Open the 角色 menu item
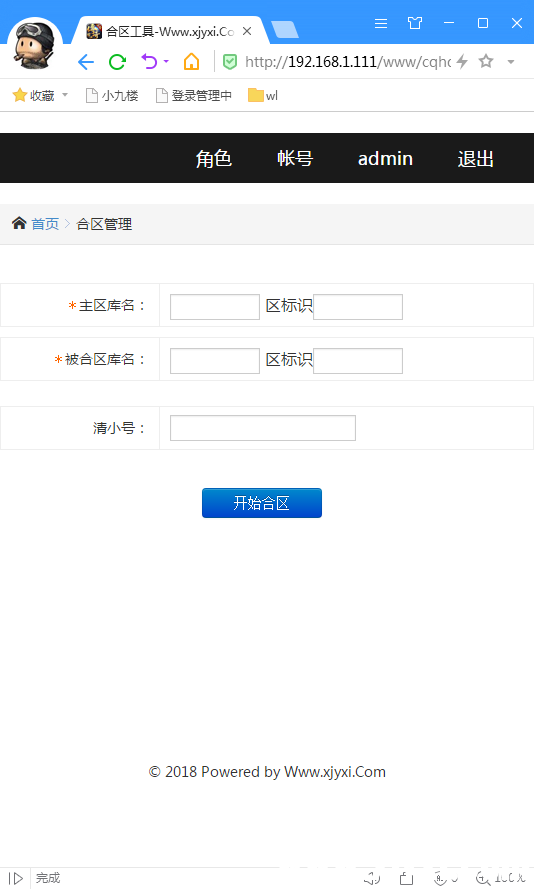Viewport: 534px width, 889px height. tap(214, 158)
